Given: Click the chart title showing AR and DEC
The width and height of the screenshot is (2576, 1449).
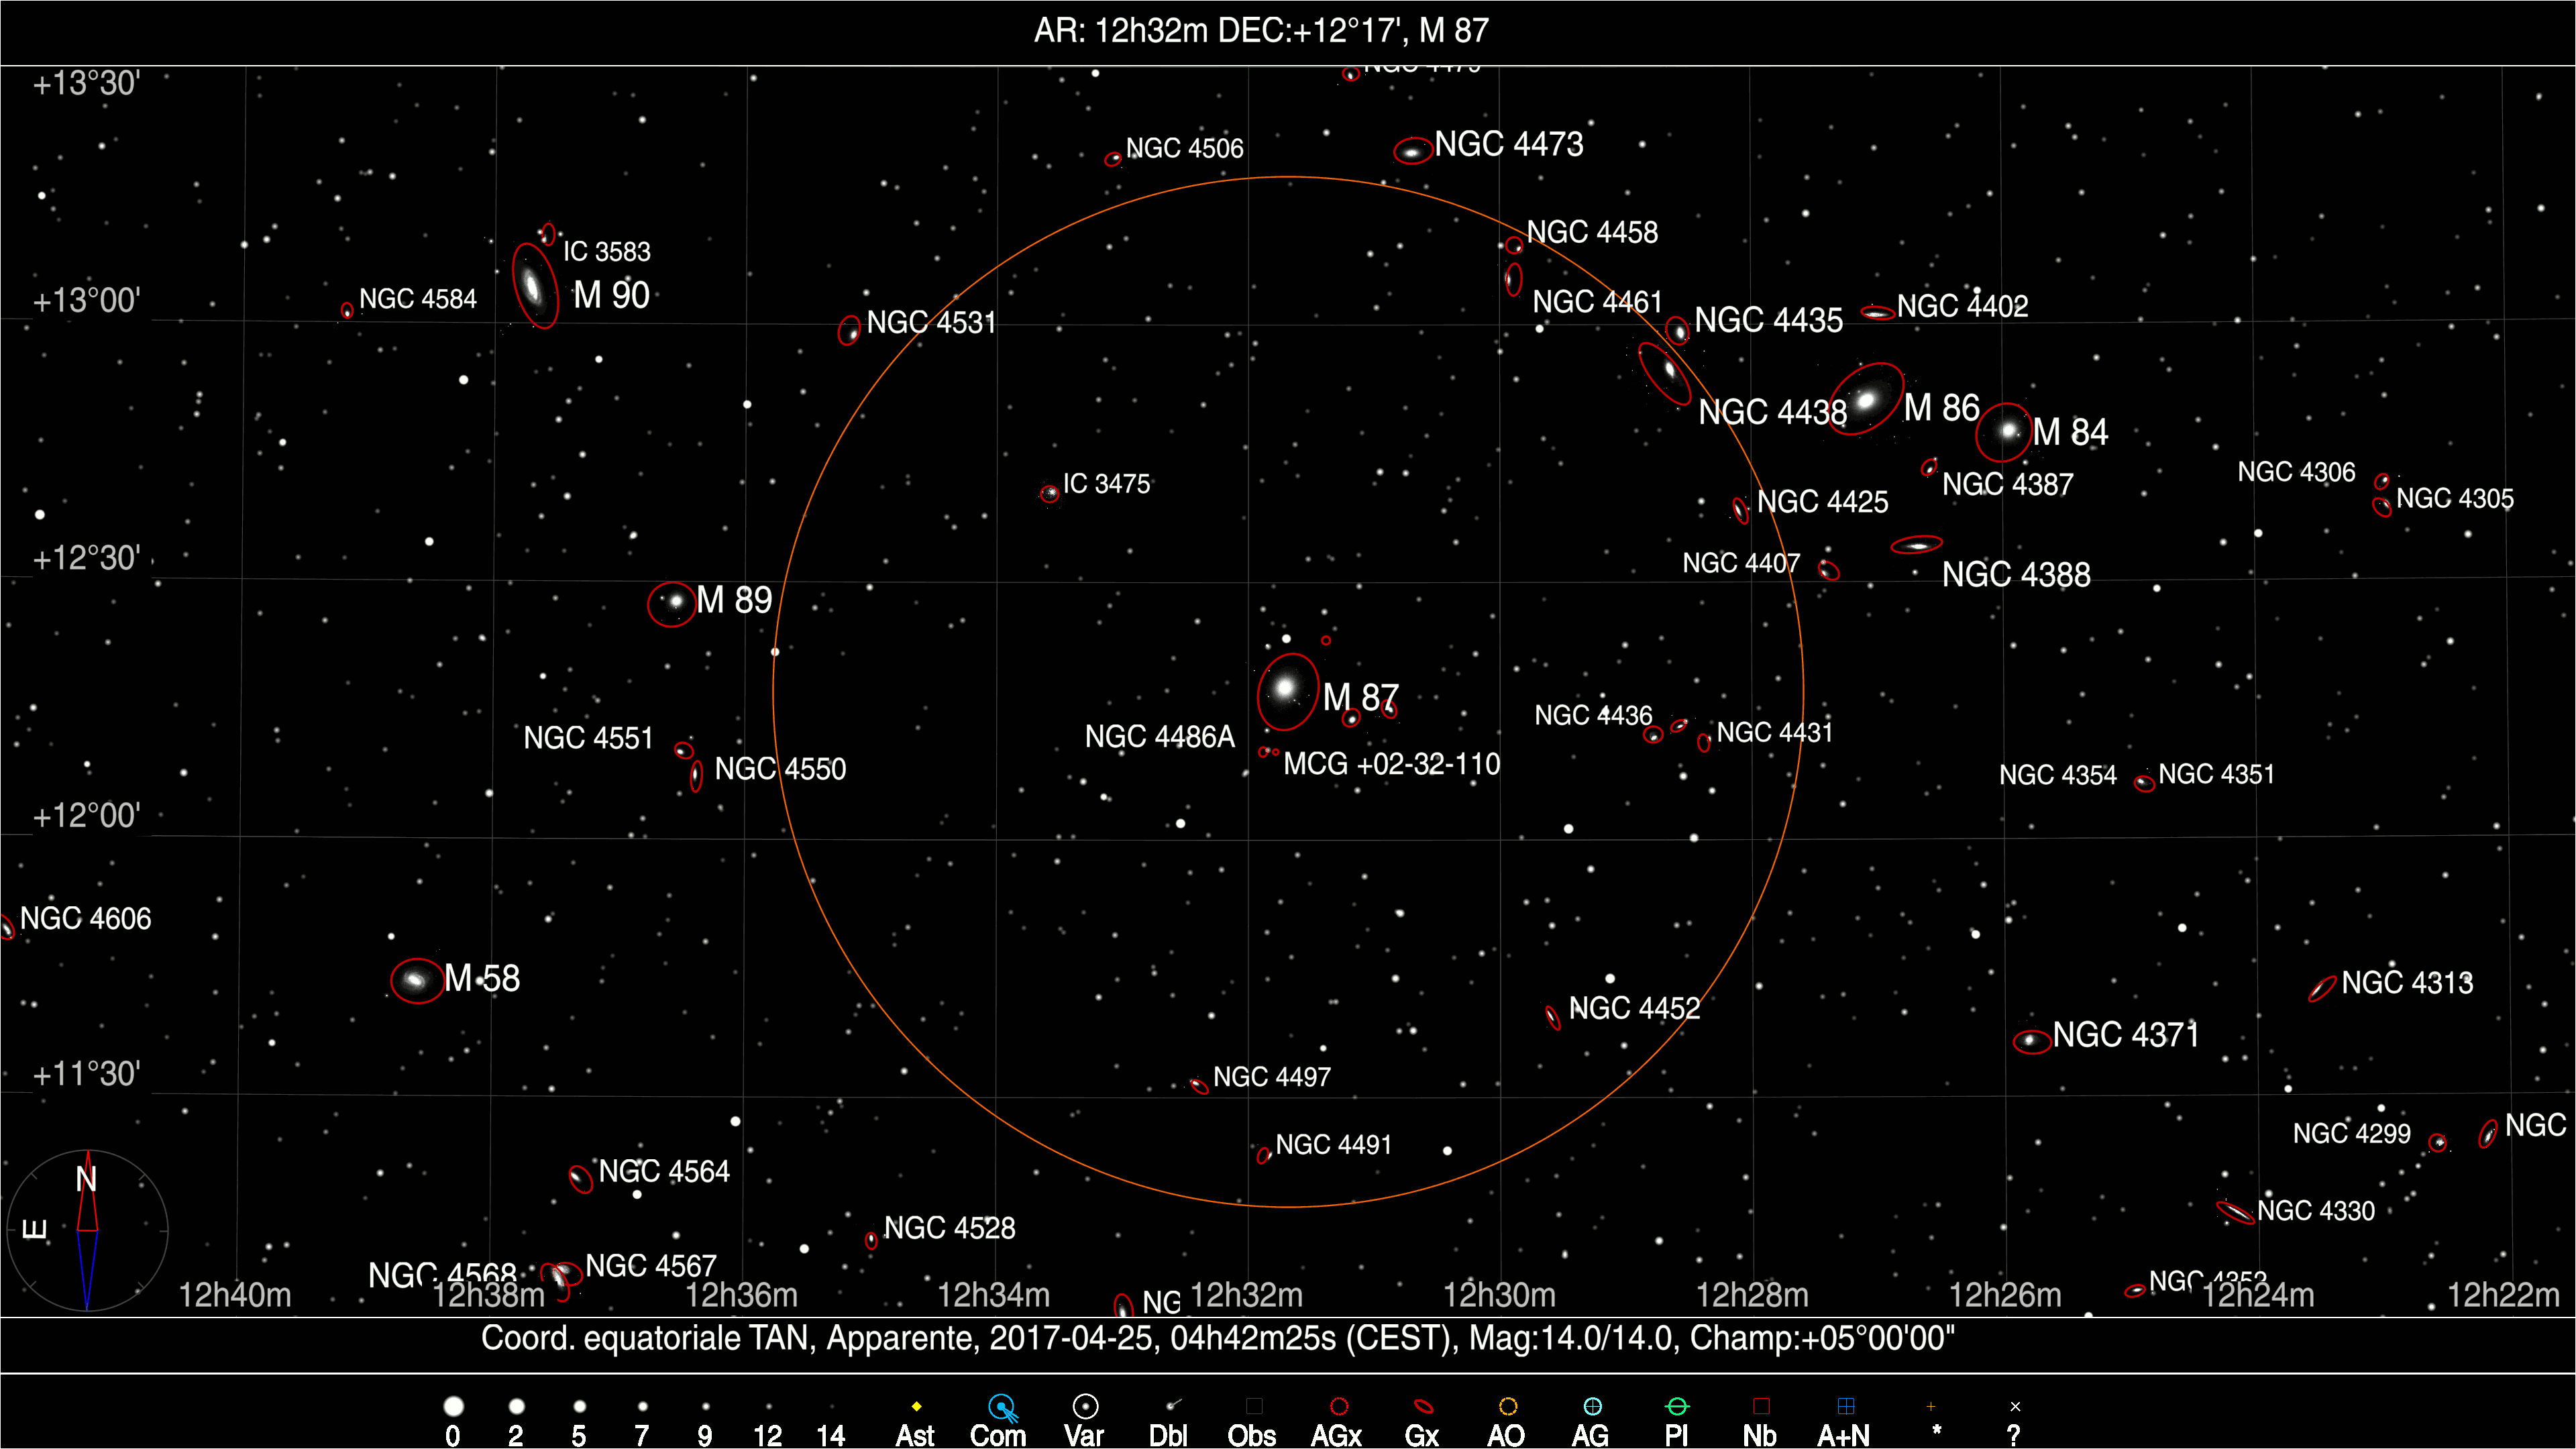Looking at the screenshot, I should pos(1261,31).
